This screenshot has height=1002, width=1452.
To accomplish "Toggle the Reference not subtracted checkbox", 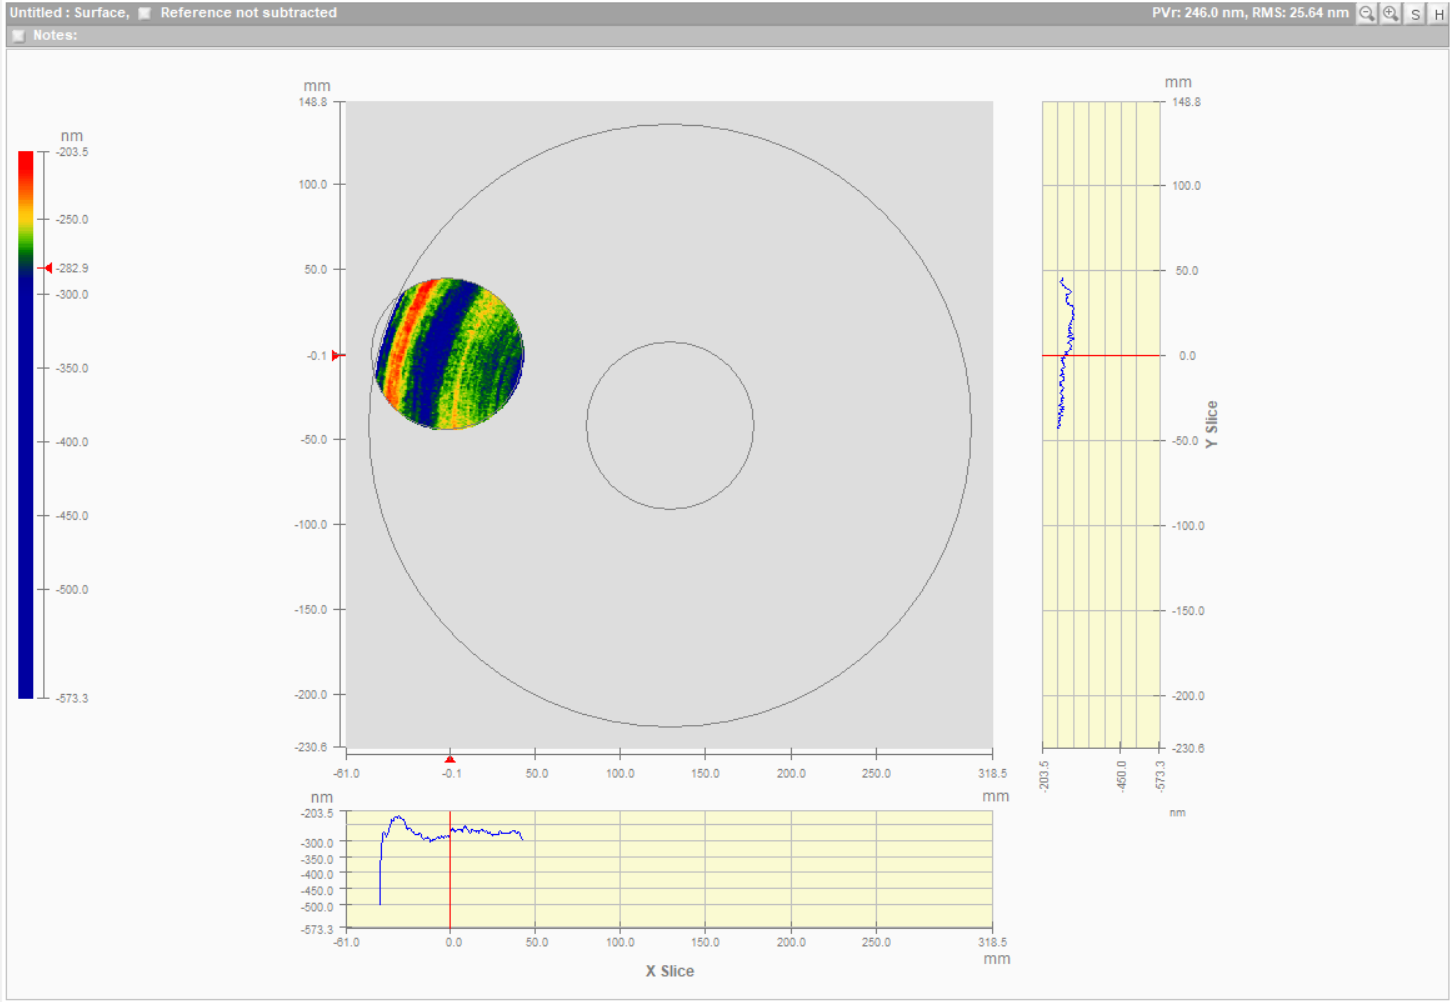I will [145, 13].
